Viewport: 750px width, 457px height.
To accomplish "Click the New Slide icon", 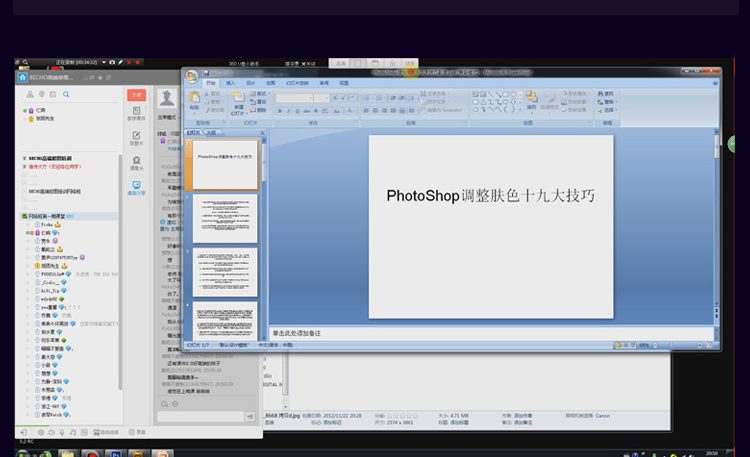I will point(238,98).
